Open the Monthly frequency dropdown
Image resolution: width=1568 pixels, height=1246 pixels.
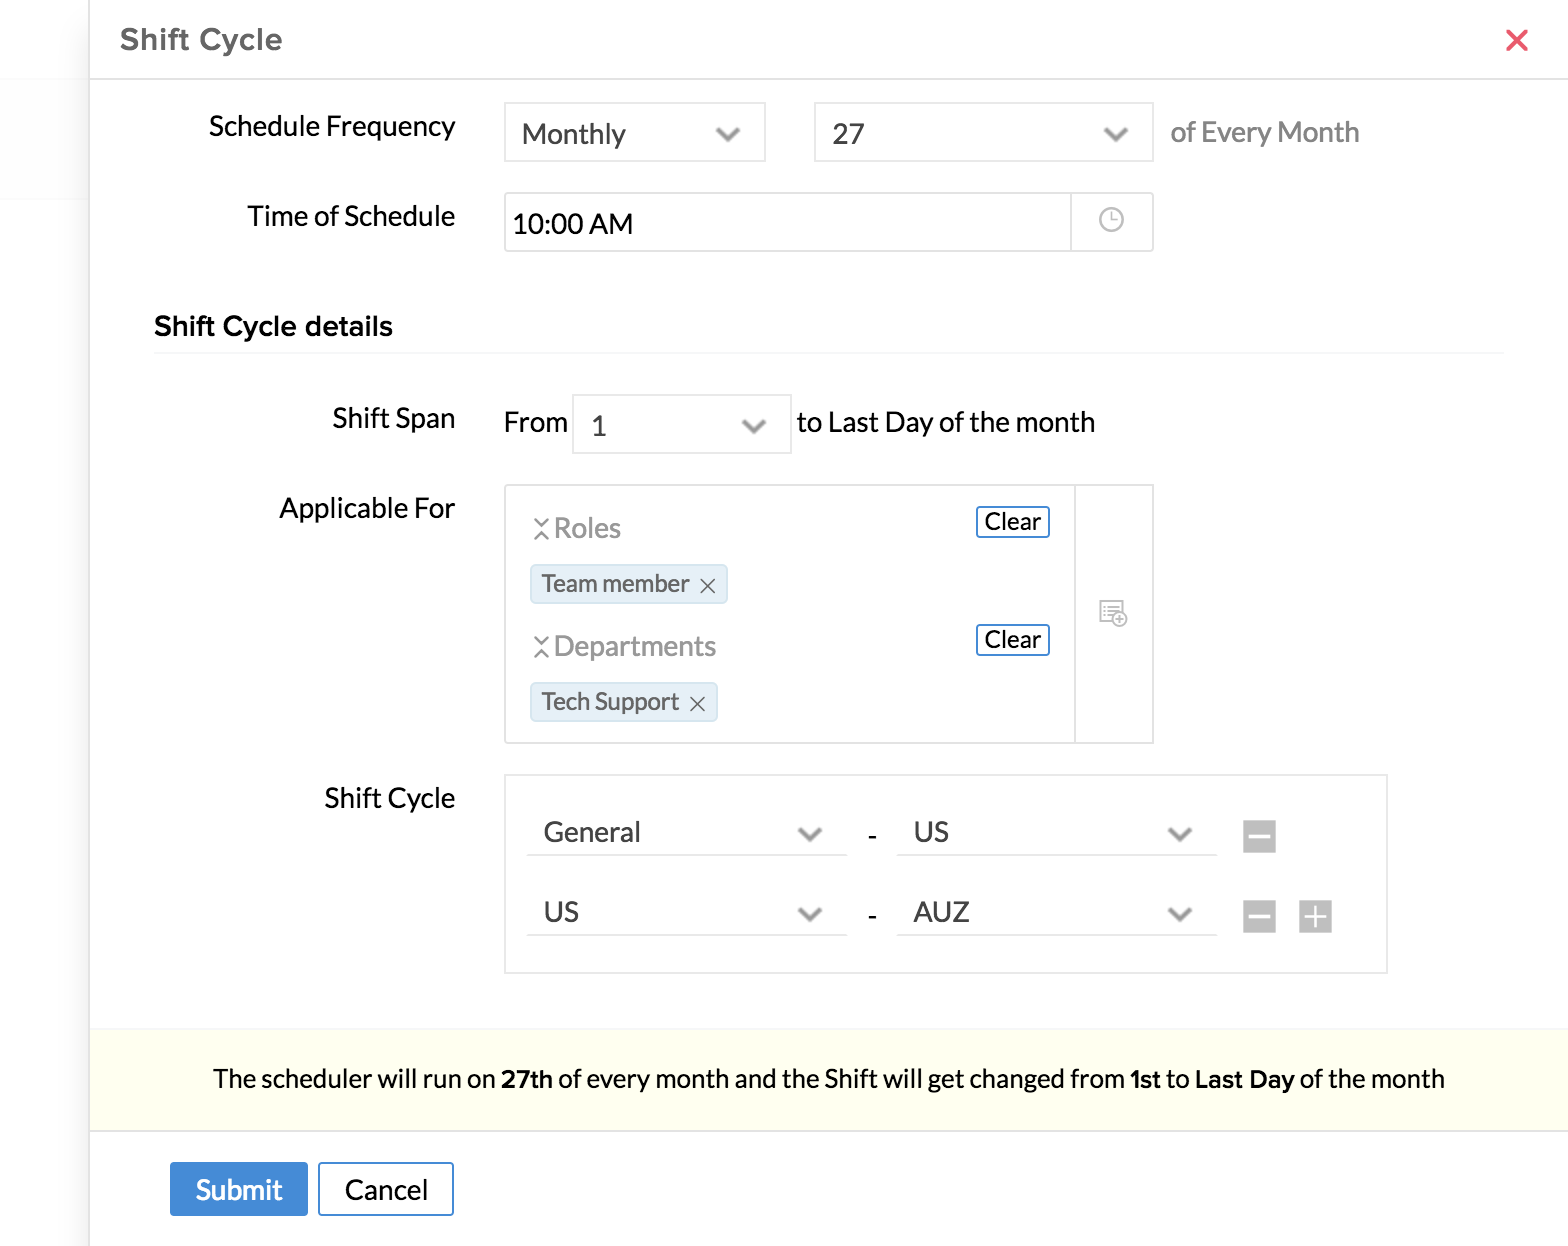pos(634,133)
